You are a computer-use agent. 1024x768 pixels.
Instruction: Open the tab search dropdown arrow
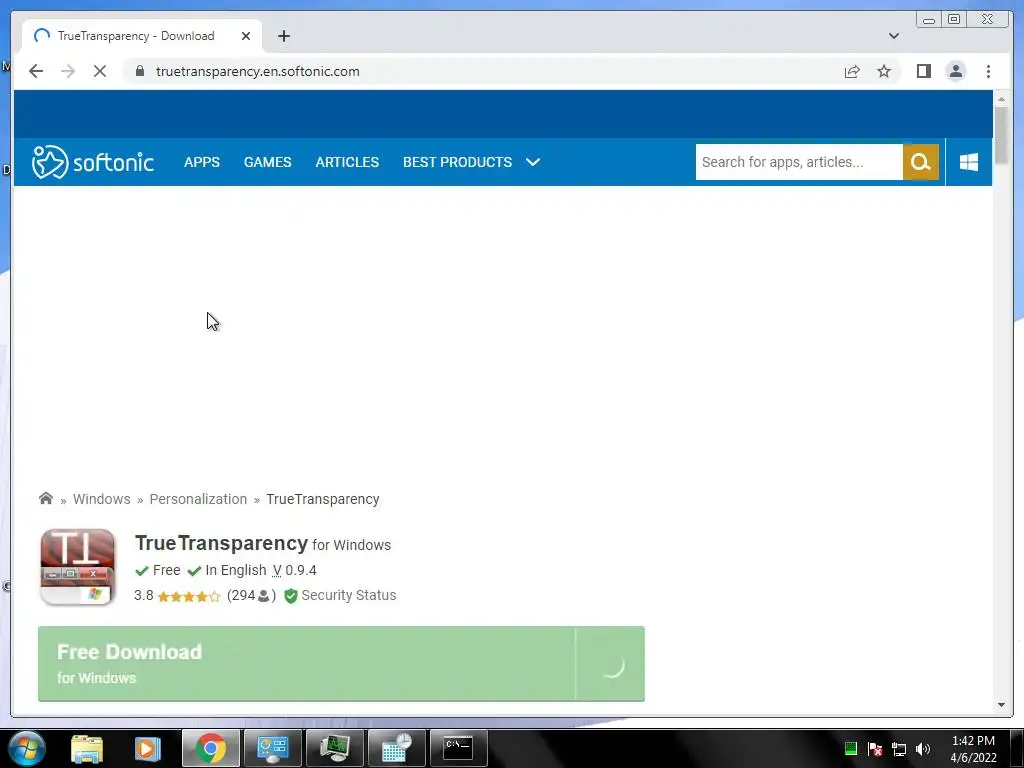click(x=893, y=36)
